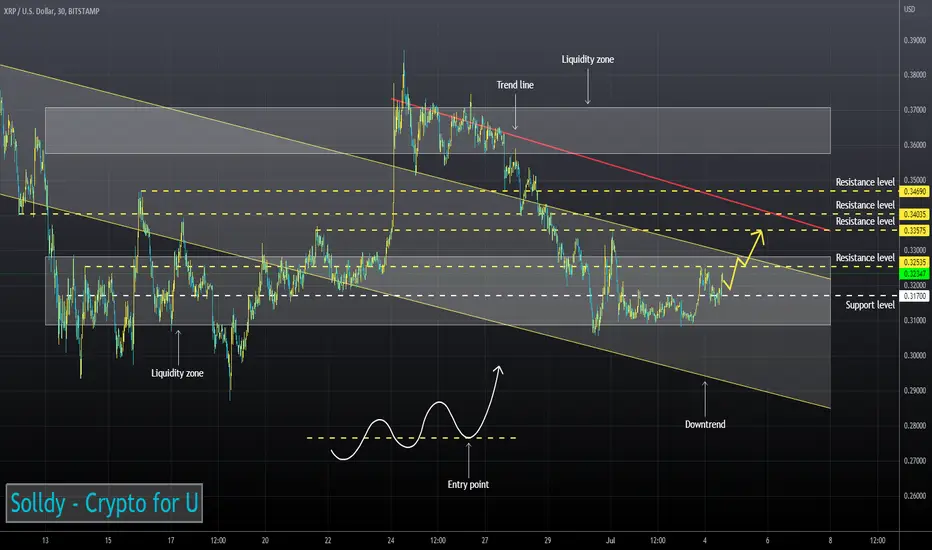Screen dimensions: 932x550
Task: Click the Entry point annotation text
Action: tap(468, 485)
